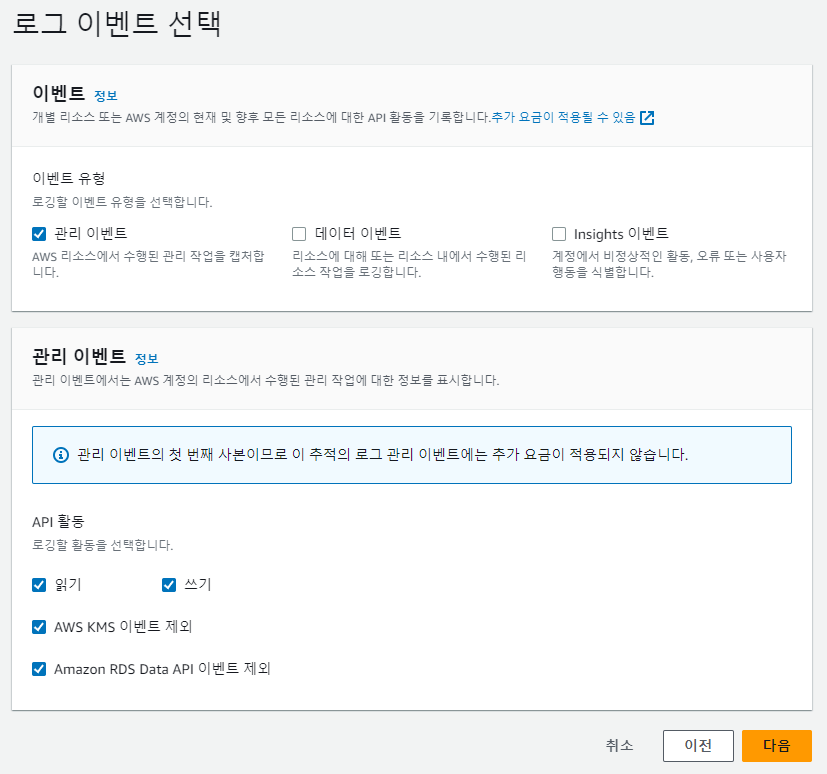The width and height of the screenshot is (827, 774).
Task: Uncheck Amazon RDS Data API 이벤트 제외
Action: (39, 669)
